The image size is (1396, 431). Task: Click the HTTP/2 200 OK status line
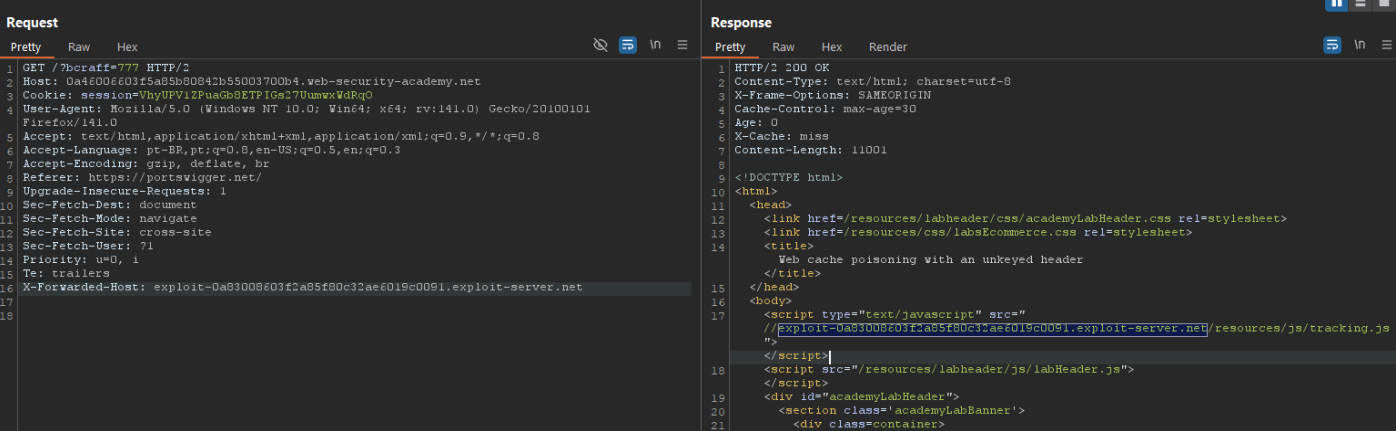[780, 68]
